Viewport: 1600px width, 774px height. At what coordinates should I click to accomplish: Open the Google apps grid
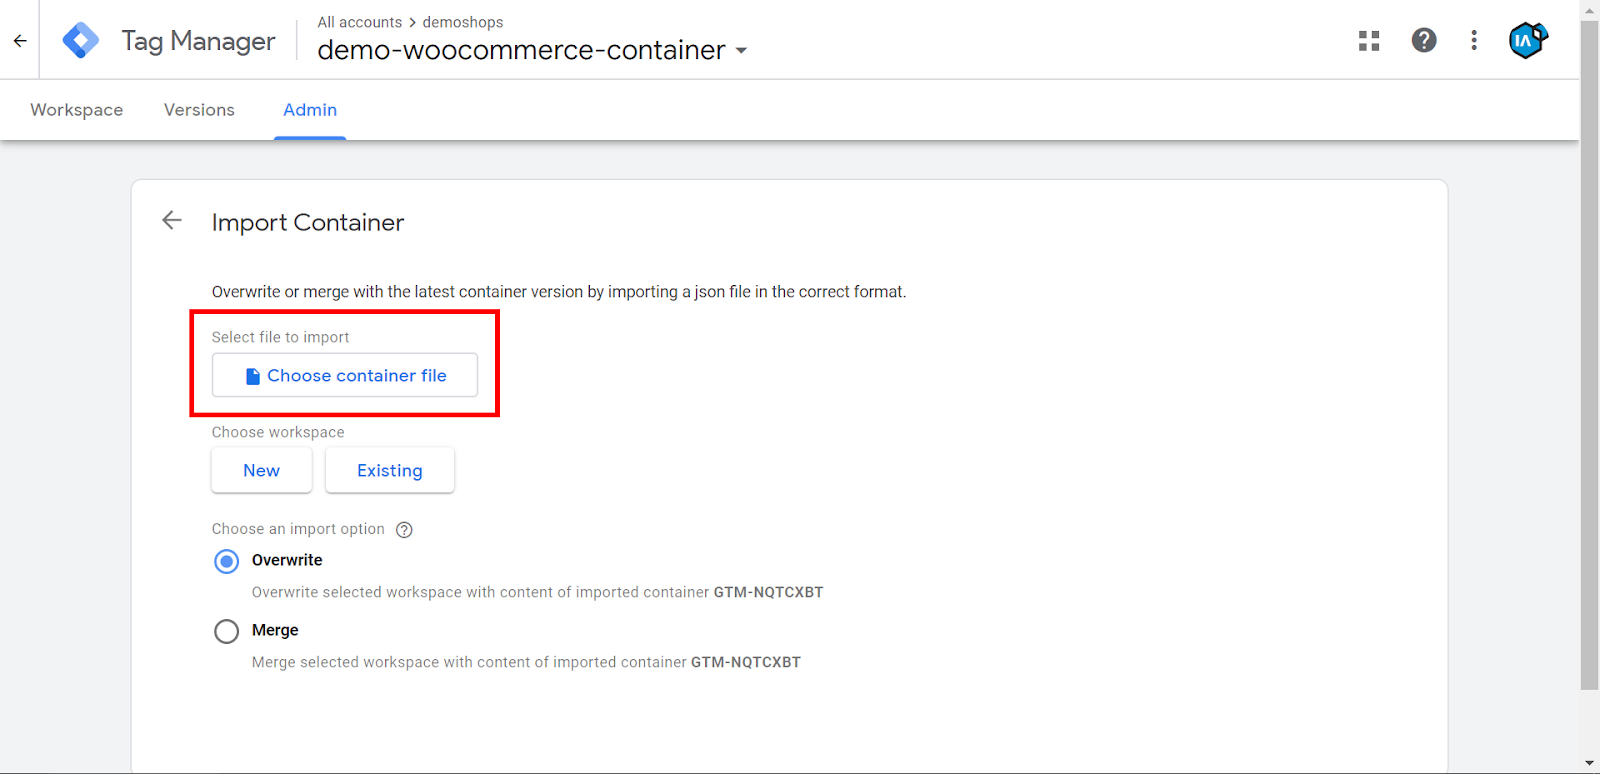pos(1369,41)
